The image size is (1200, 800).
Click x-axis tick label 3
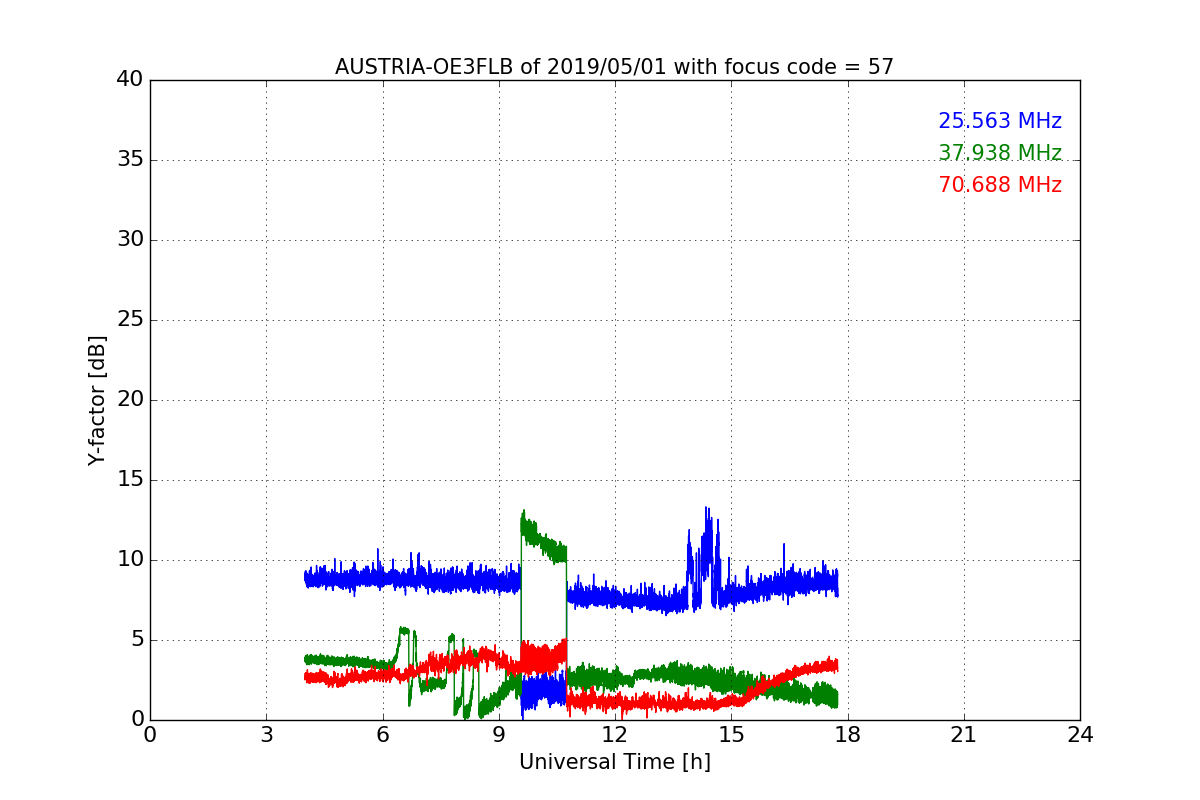266,735
